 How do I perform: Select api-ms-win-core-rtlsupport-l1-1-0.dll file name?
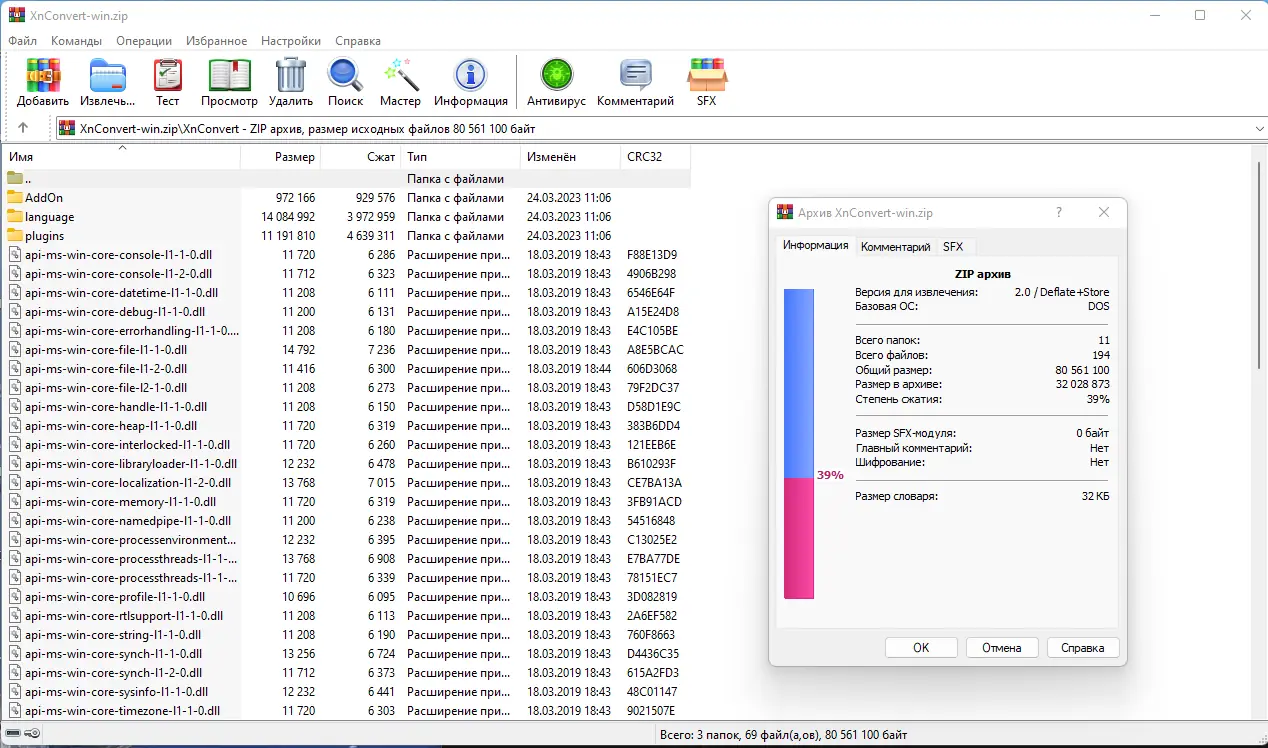[124, 616]
